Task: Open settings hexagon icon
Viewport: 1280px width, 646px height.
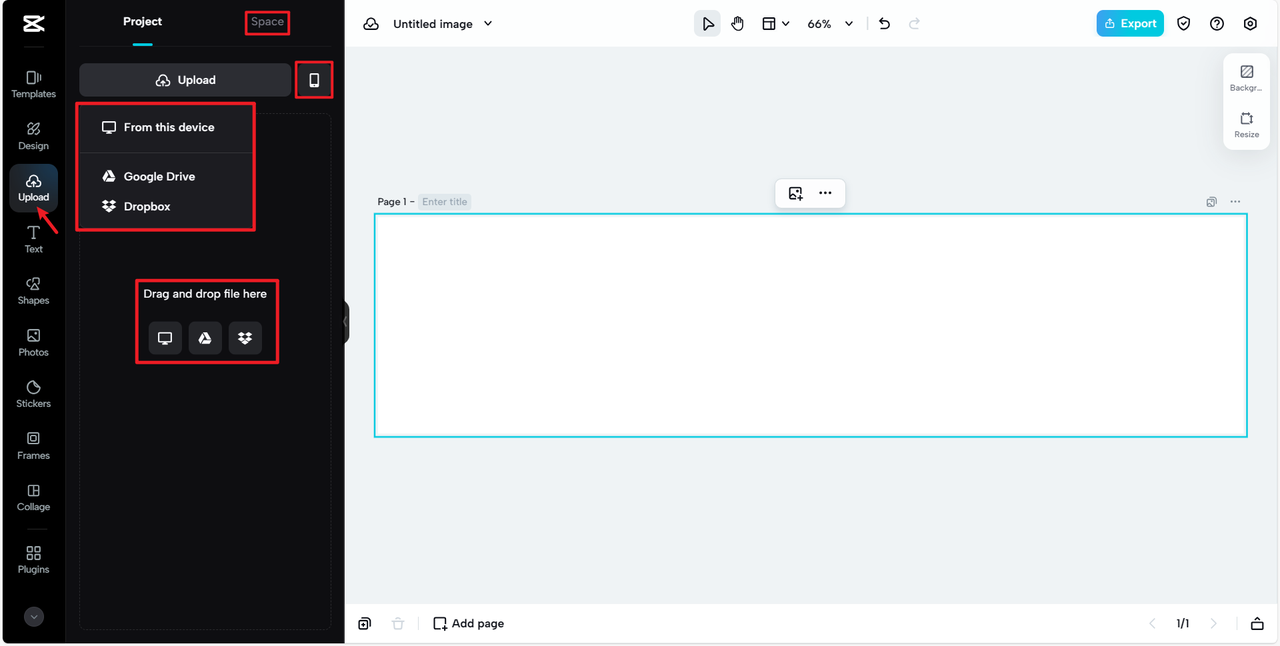Action: click(1250, 24)
